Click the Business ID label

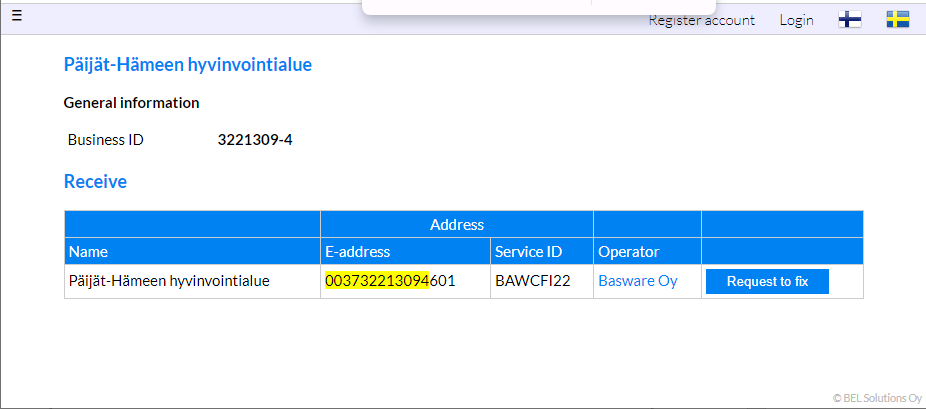pos(106,140)
